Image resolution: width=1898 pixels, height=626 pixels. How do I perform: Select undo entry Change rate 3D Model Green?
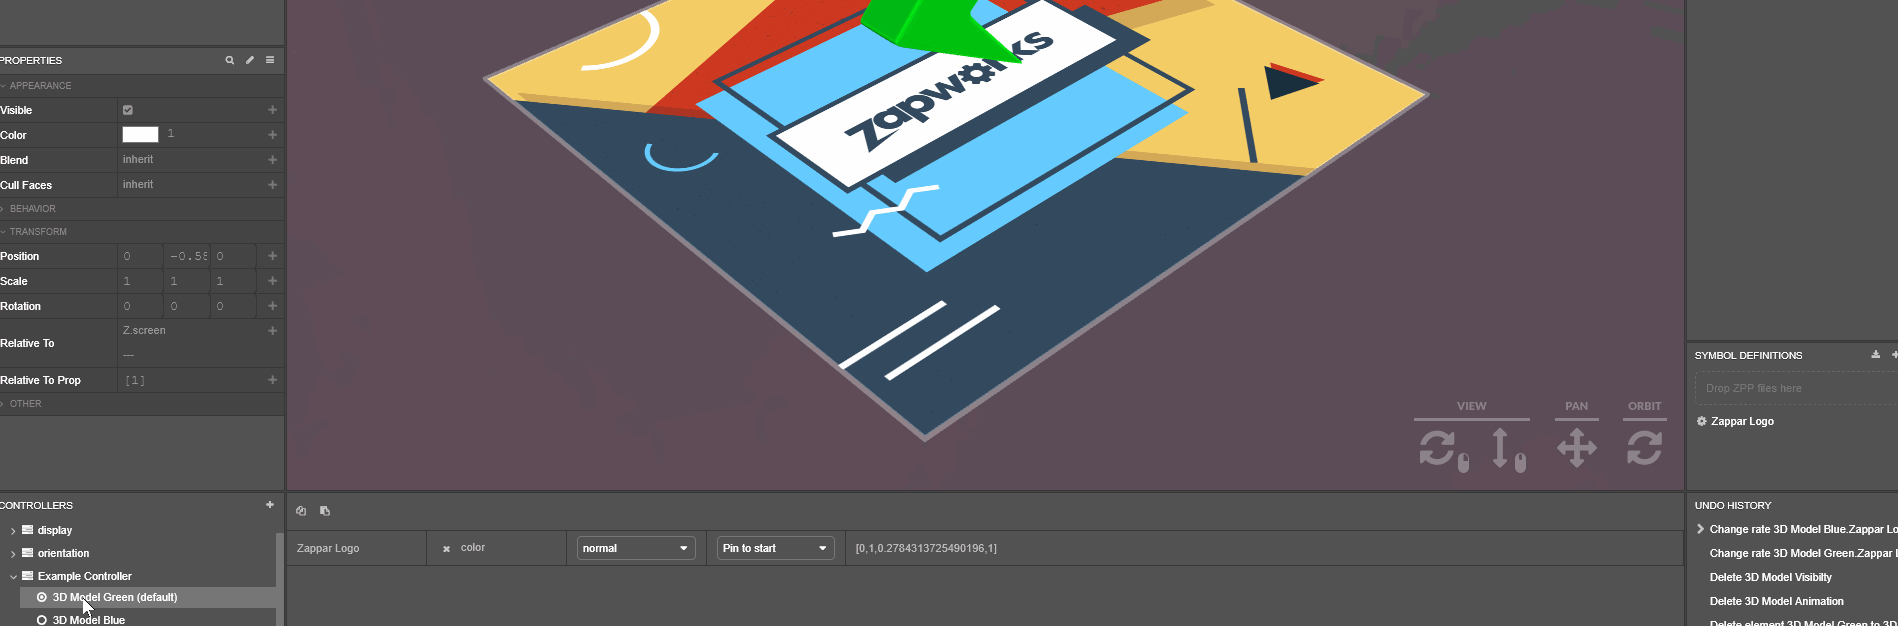(1803, 553)
